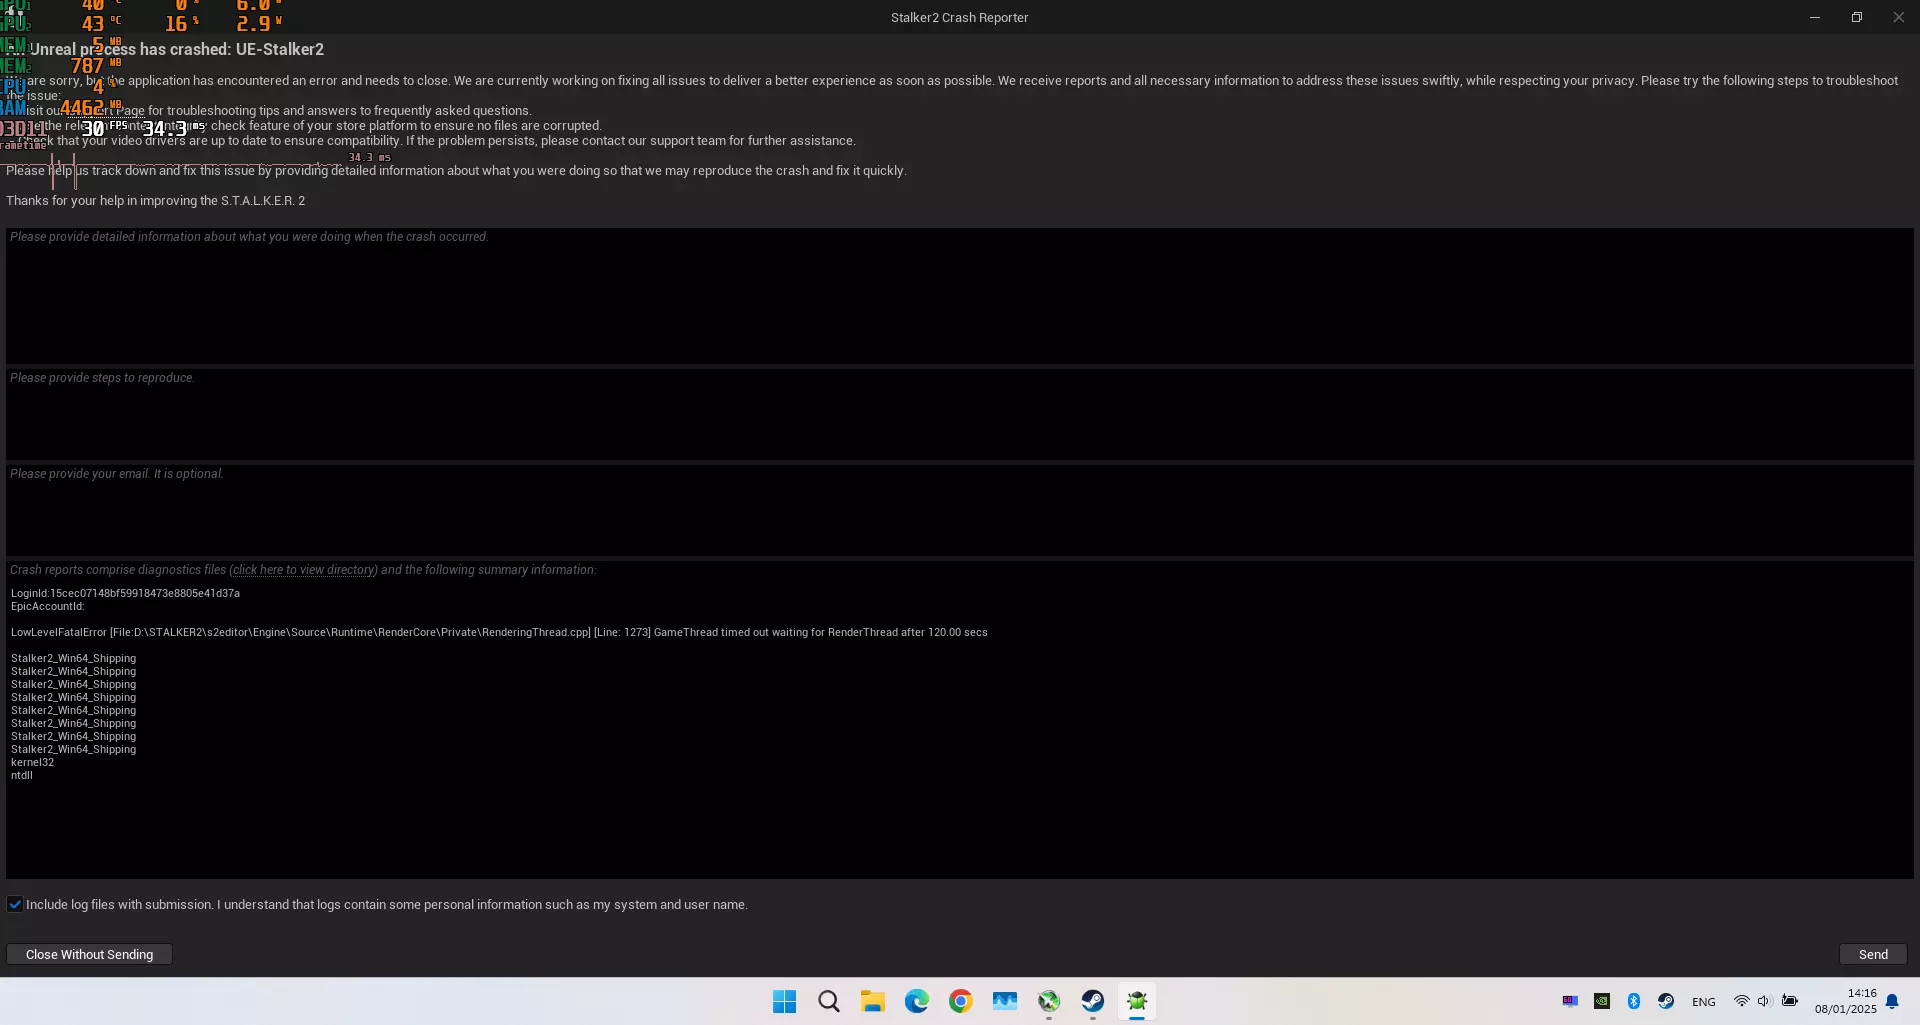The image size is (1920, 1025).
Task: Open the blue graph monitor app in taskbar
Action: 1005,1001
